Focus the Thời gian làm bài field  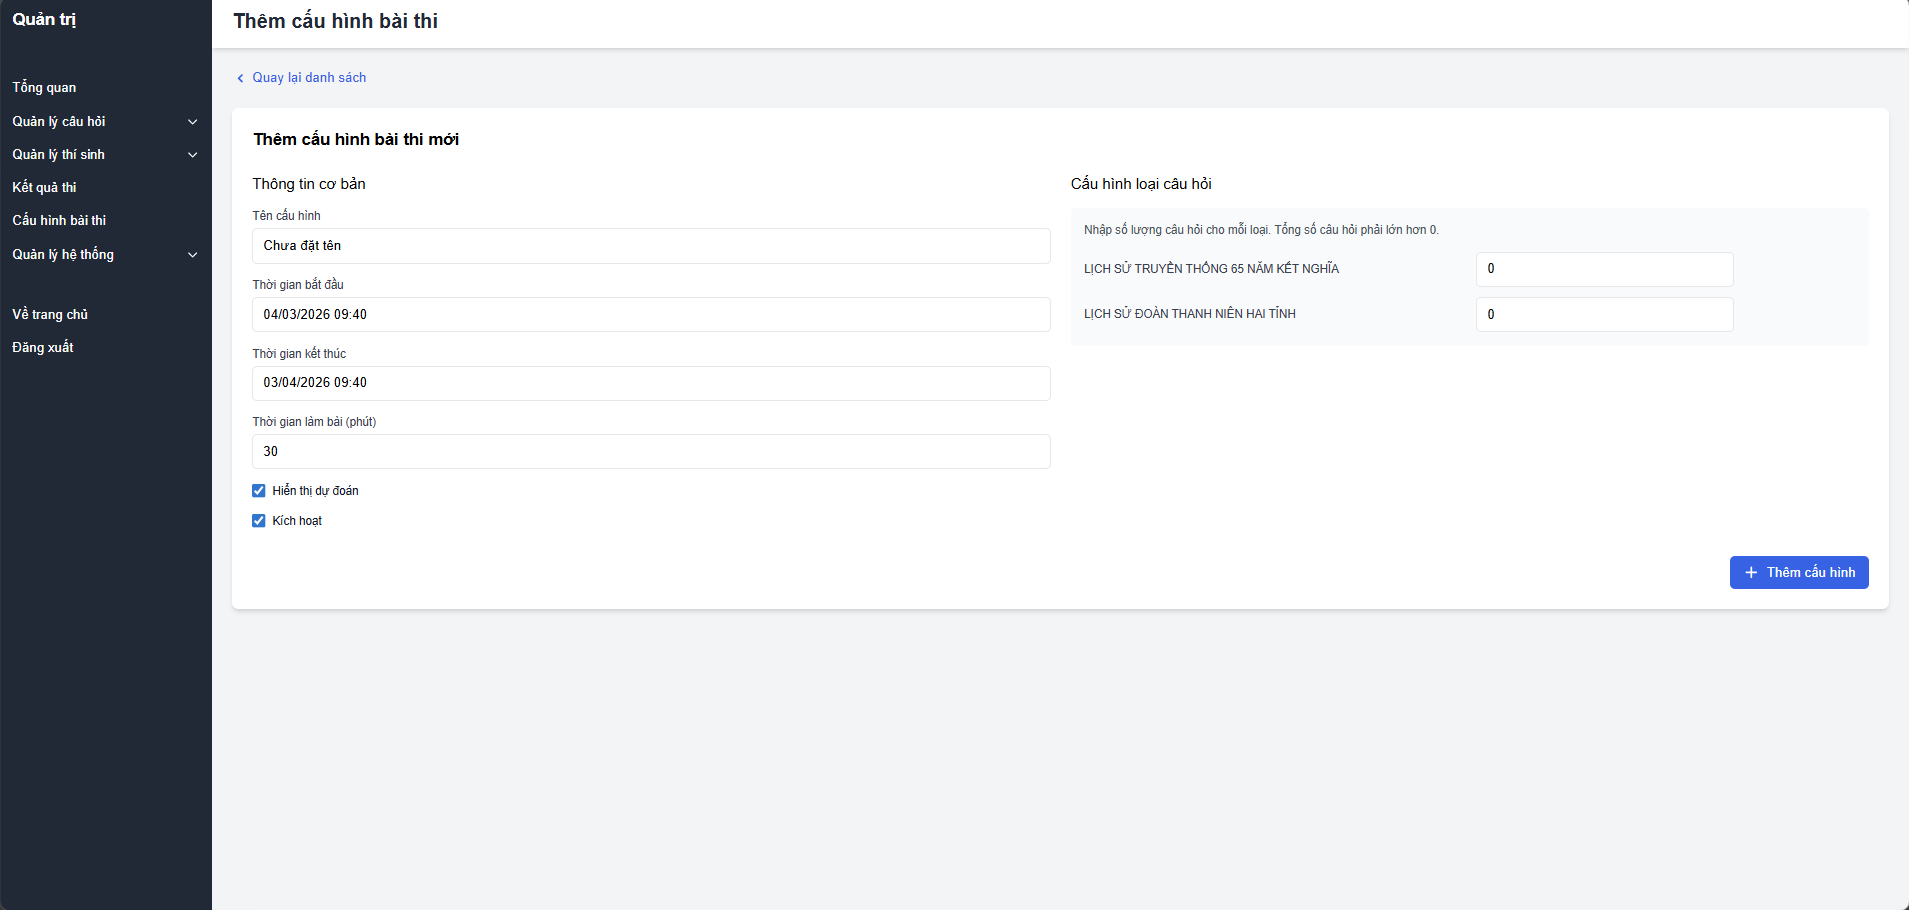tap(651, 452)
